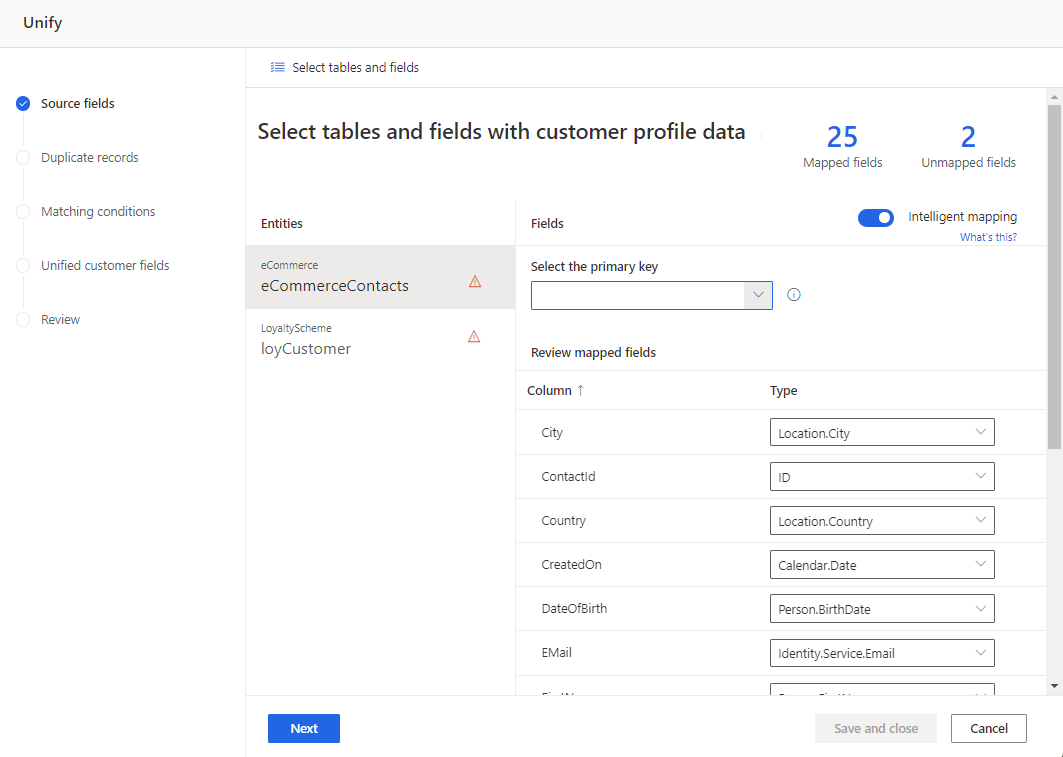Click the info icon next to primary key
The height and width of the screenshot is (757, 1063).
click(794, 295)
